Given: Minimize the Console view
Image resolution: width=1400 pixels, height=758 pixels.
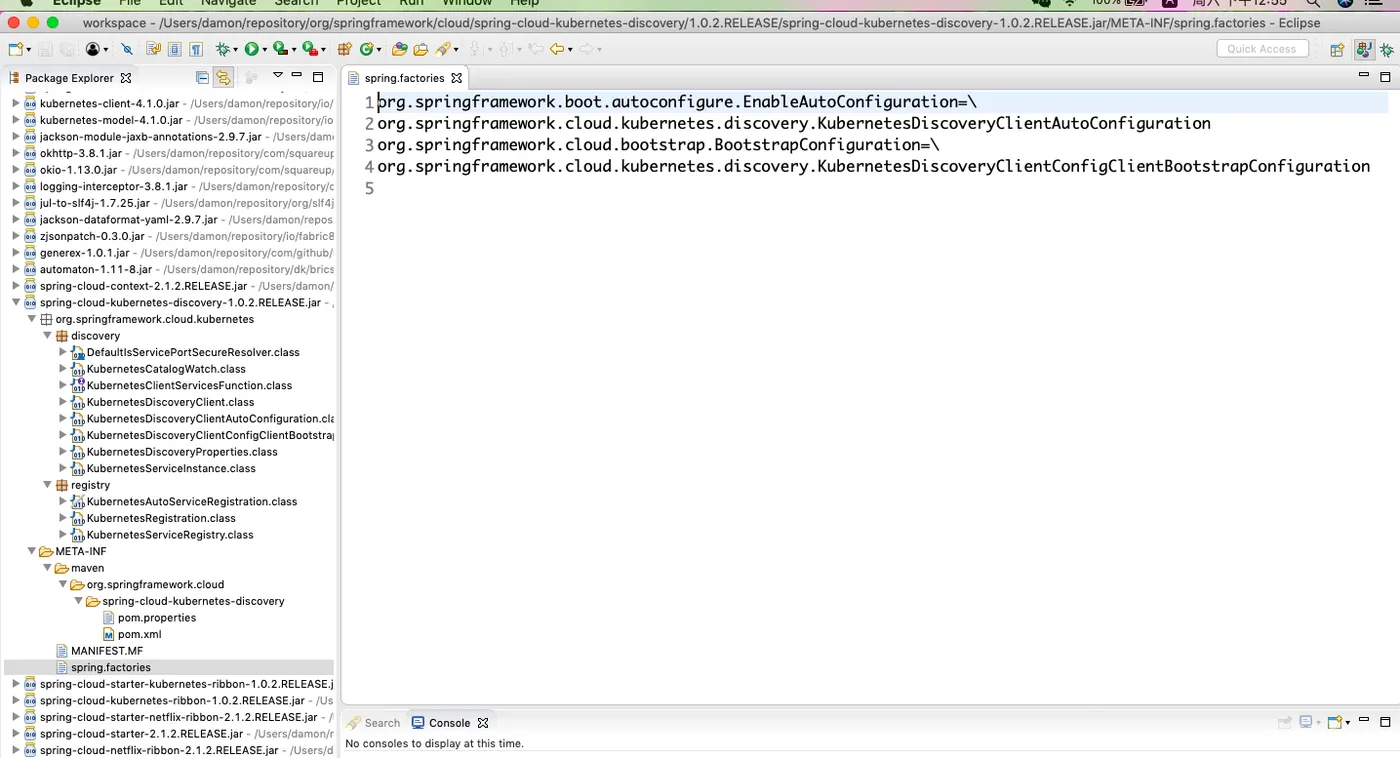Looking at the screenshot, I should 1365,721.
